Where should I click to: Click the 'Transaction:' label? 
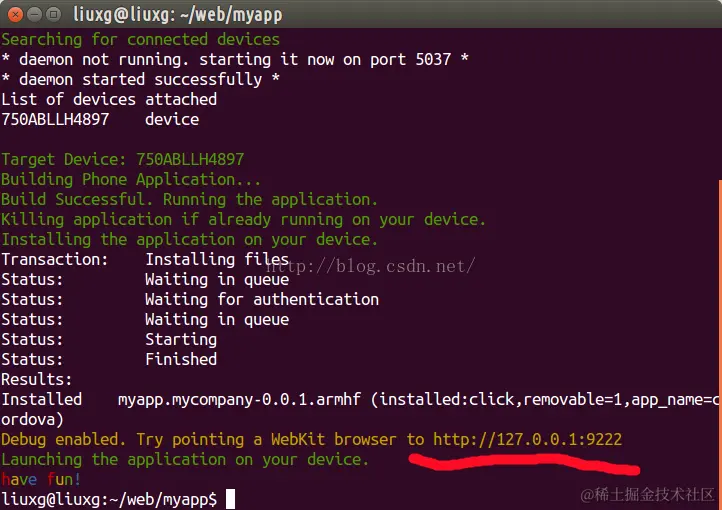tap(55, 260)
